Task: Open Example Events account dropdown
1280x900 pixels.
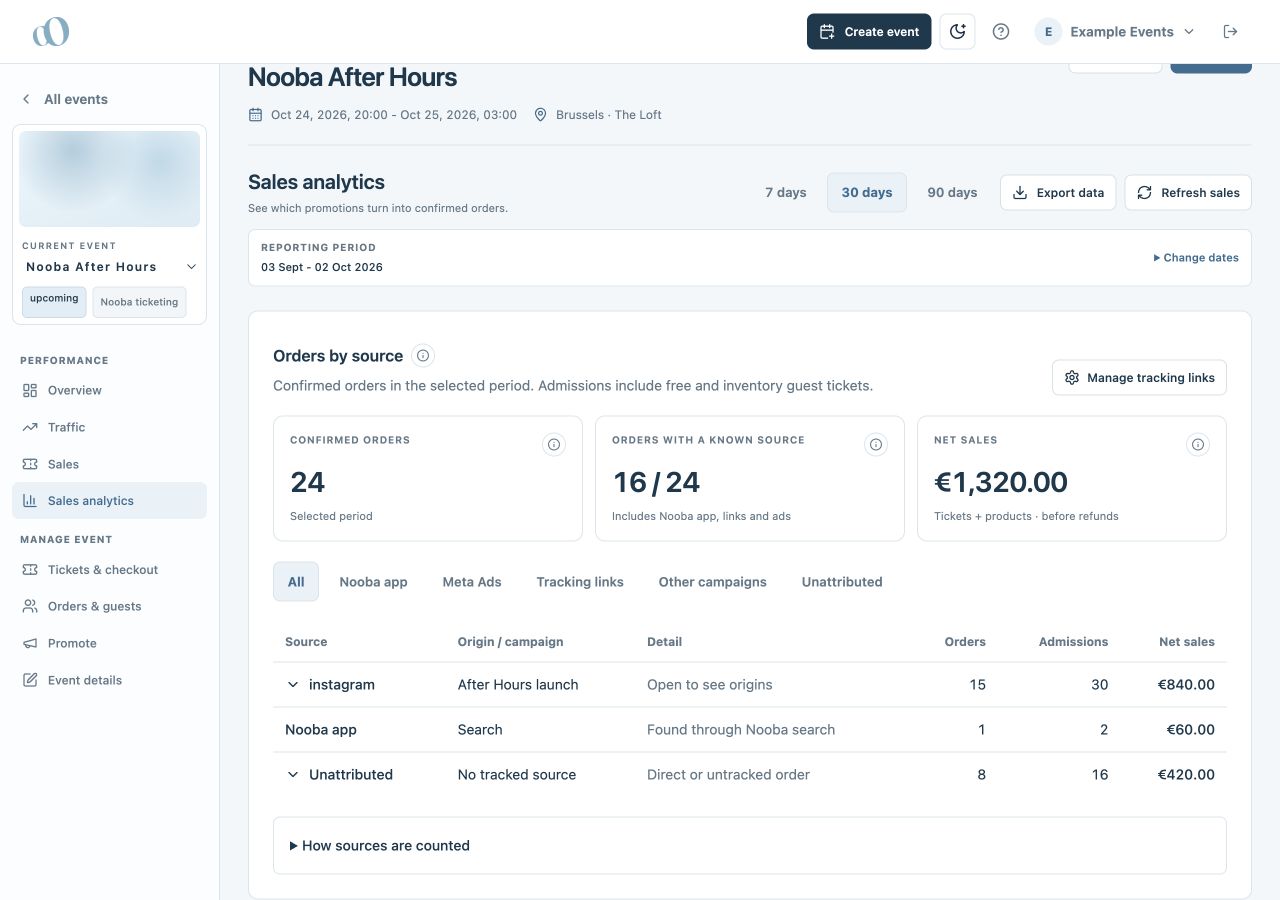Action: point(1115,32)
